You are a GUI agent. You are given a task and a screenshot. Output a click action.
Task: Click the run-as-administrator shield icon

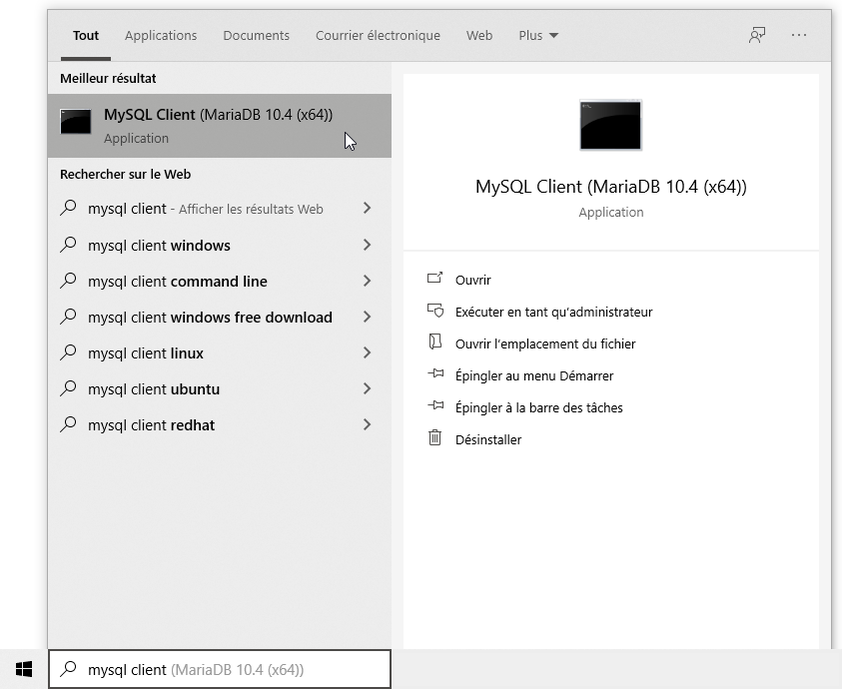click(x=435, y=310)
